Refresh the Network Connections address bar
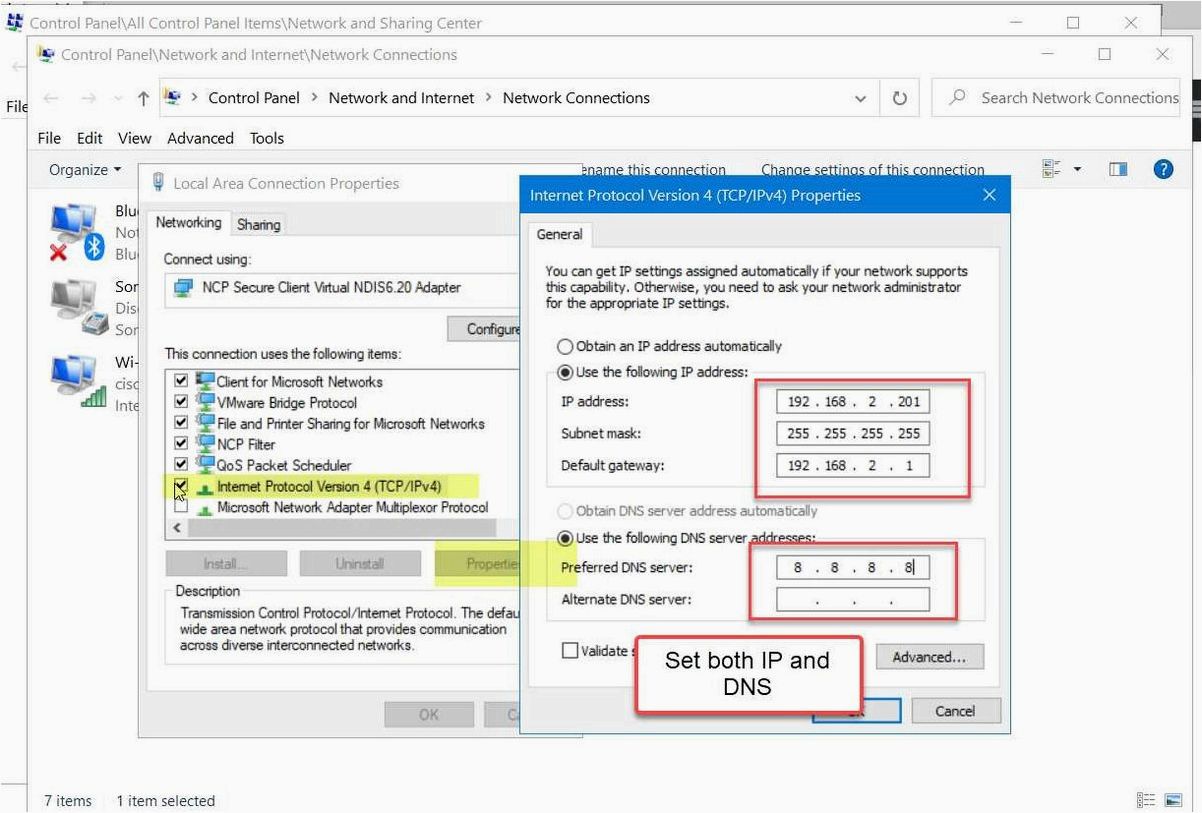 click(x=900, y=98)
